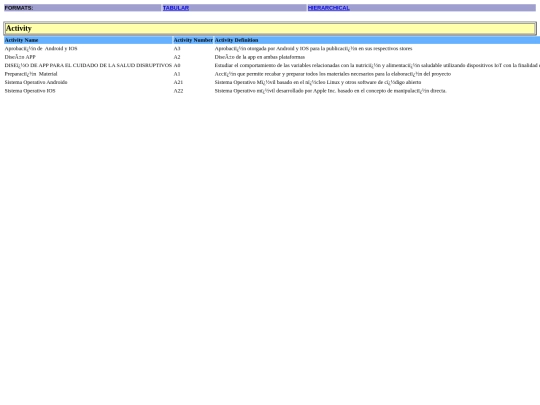Select the definition mentioning materiales necesarios
This screenshot has width=540, height=405.
333,74
